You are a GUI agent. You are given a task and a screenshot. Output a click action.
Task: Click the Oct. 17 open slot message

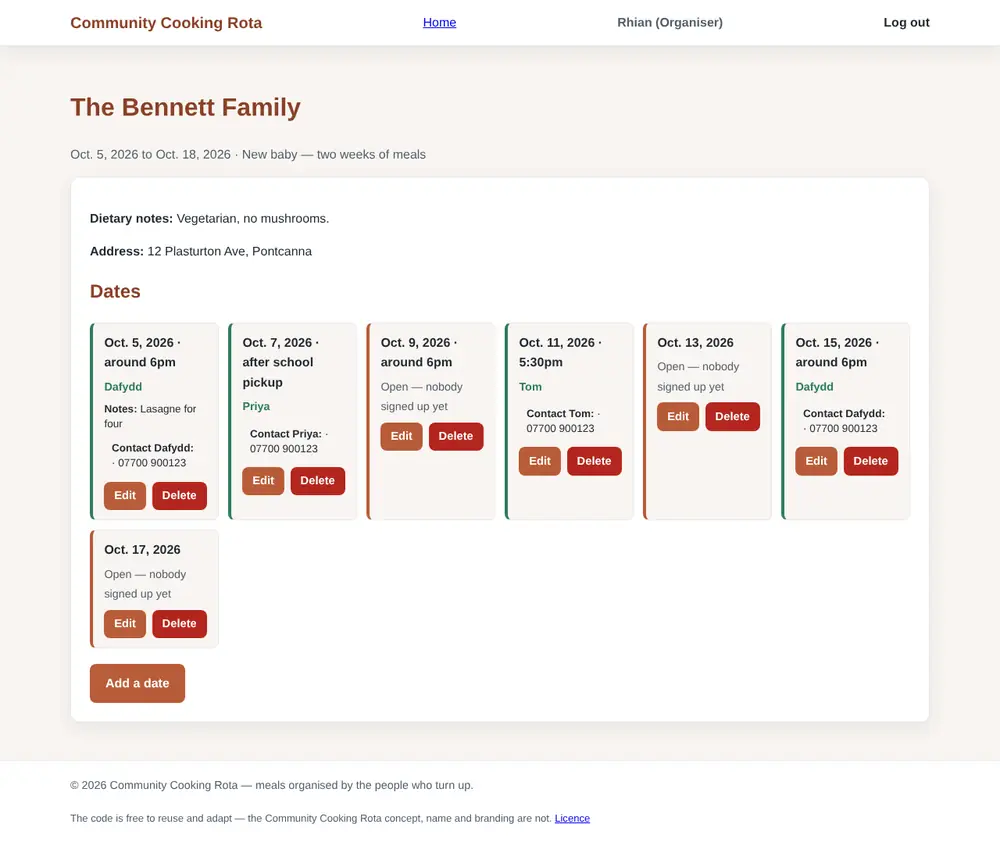point(145,584)
